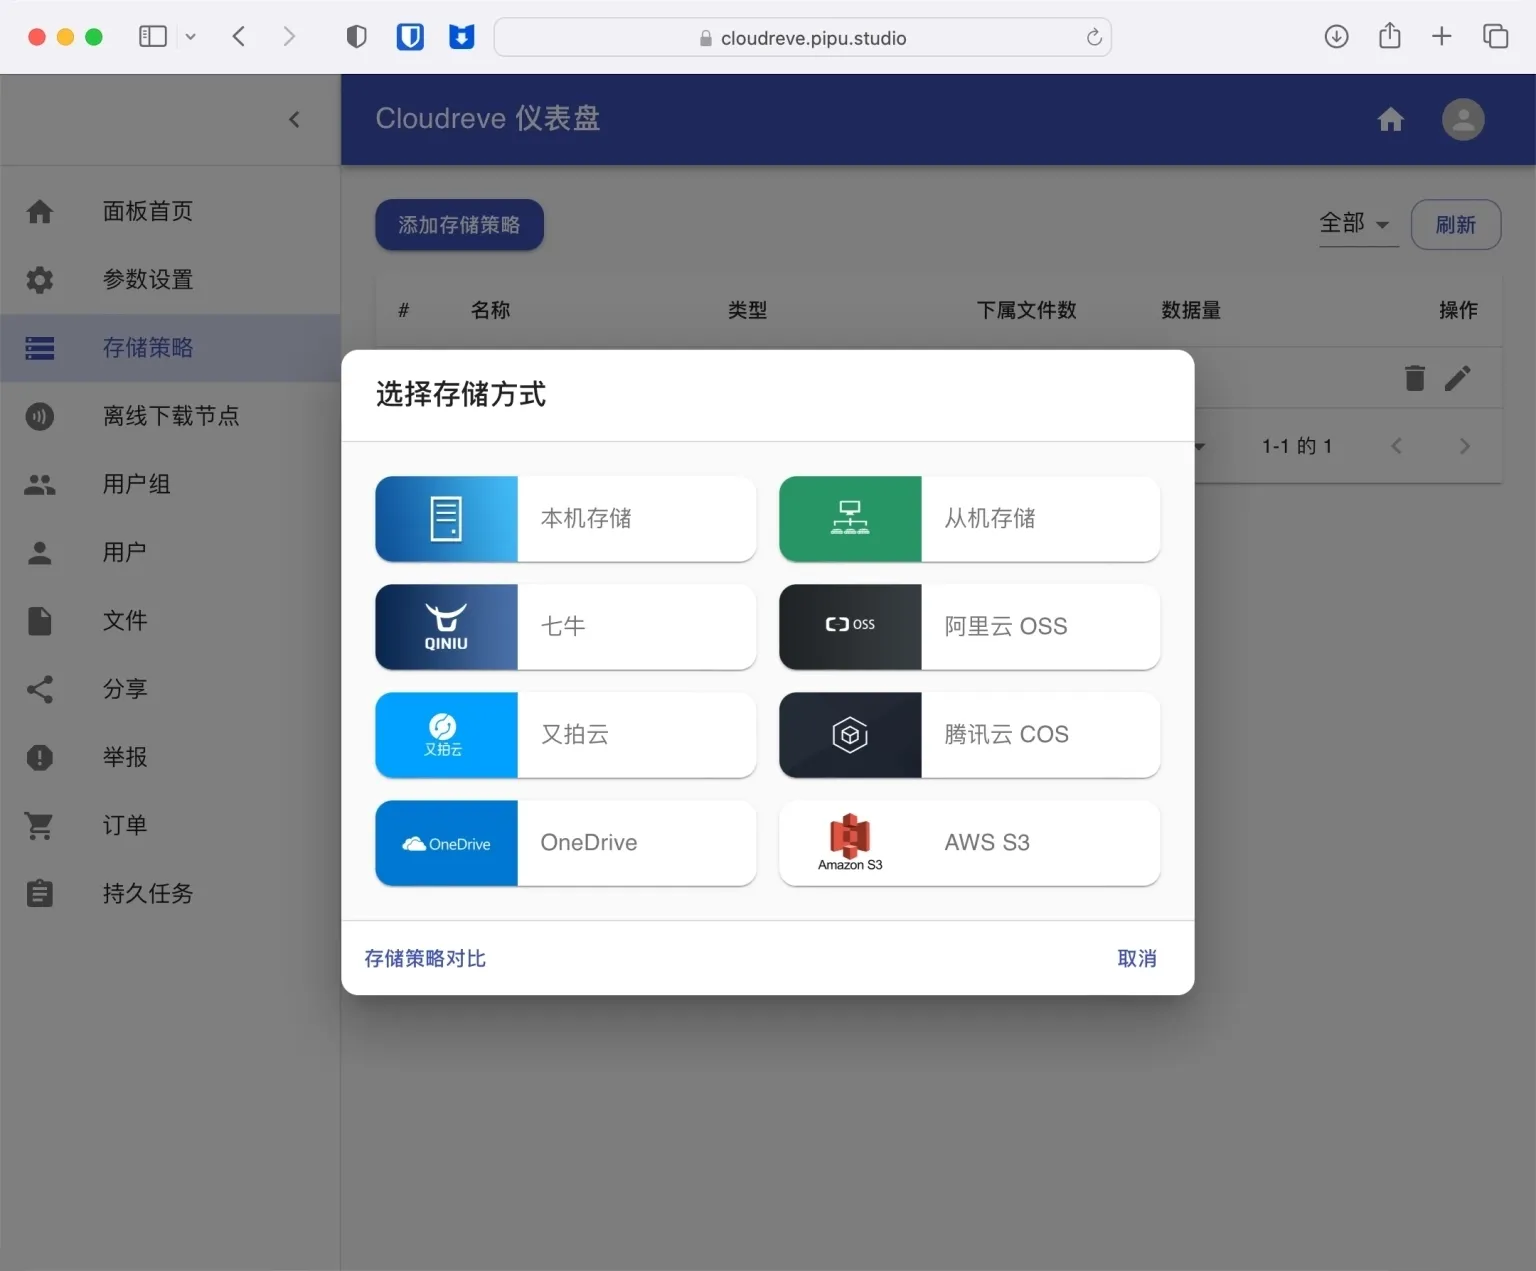Go back in Safari history
This screenshot has height=1271, width=1536.
point(238,37)
